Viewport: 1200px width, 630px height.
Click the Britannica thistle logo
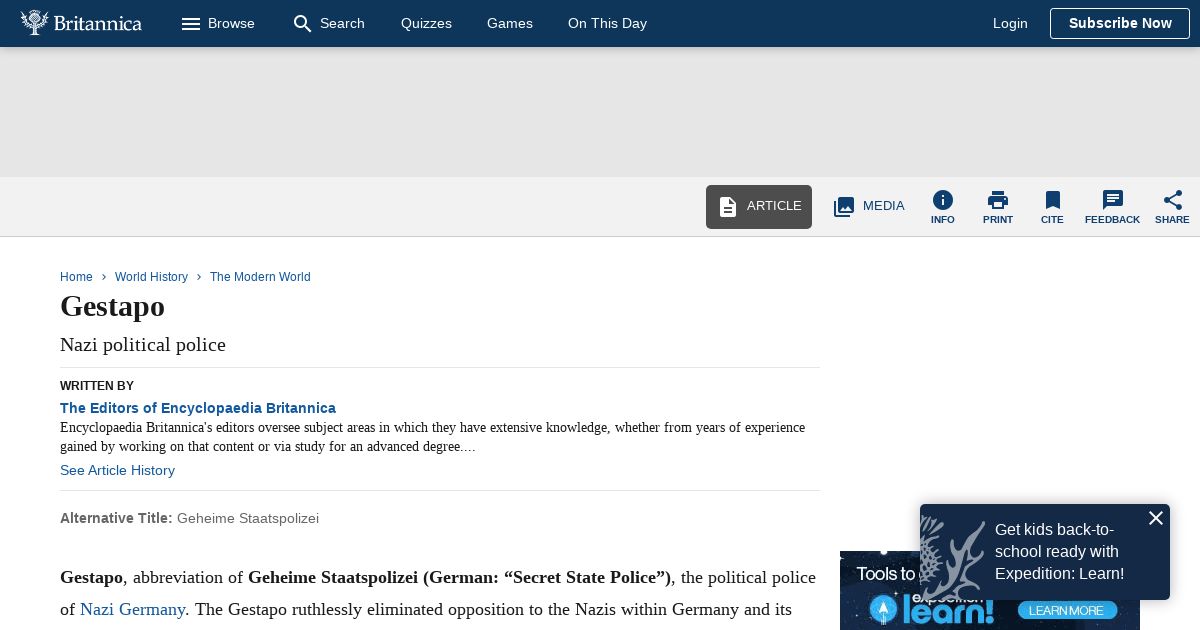(34, 22)
